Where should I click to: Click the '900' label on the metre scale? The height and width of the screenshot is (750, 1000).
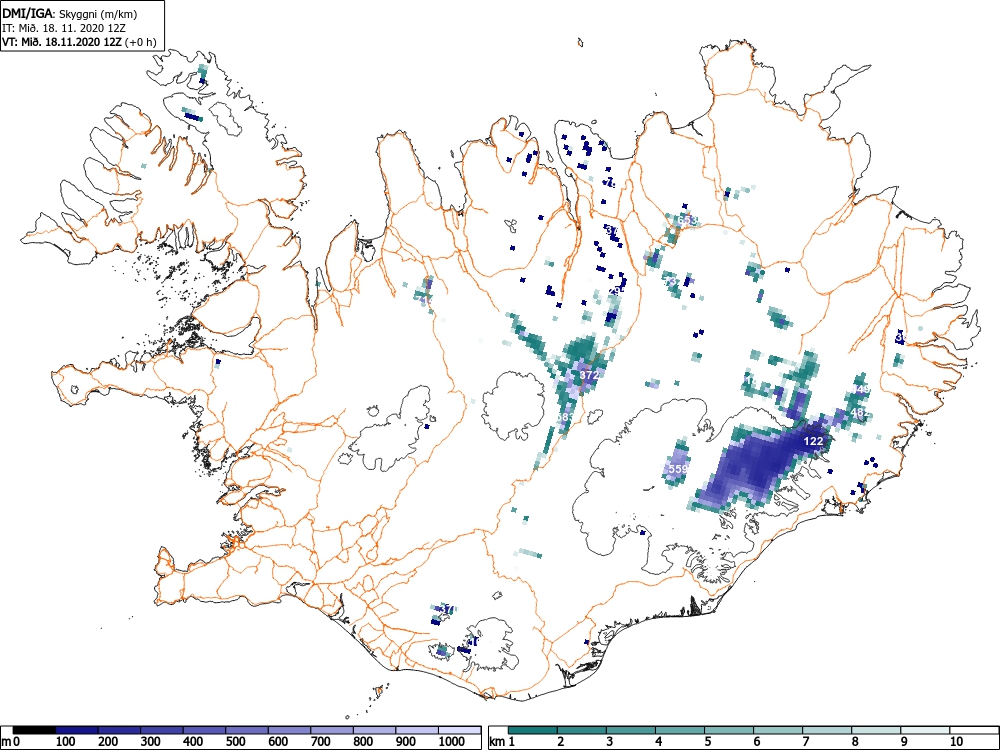406,742
